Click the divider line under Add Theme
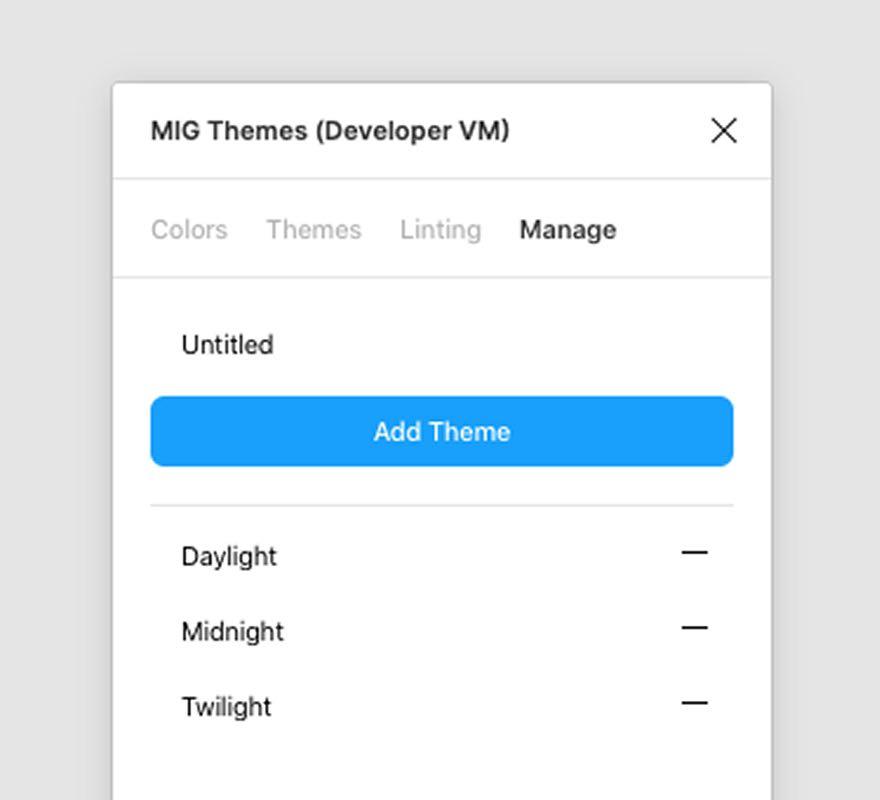The width and height of the screenshot is (880, 800). coord(440,506)
